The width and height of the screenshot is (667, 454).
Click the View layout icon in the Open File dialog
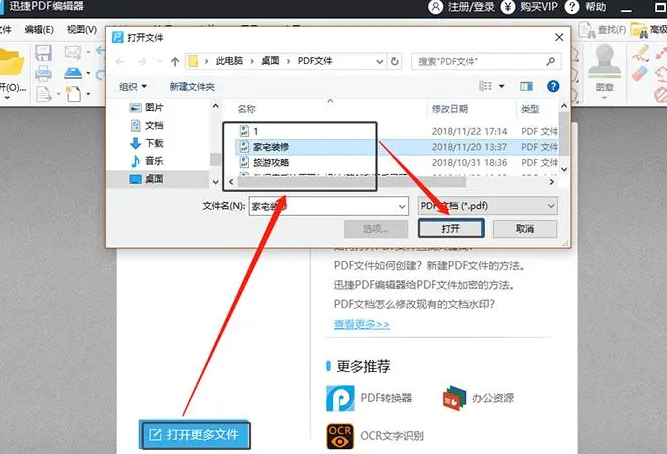click(486, 86)
